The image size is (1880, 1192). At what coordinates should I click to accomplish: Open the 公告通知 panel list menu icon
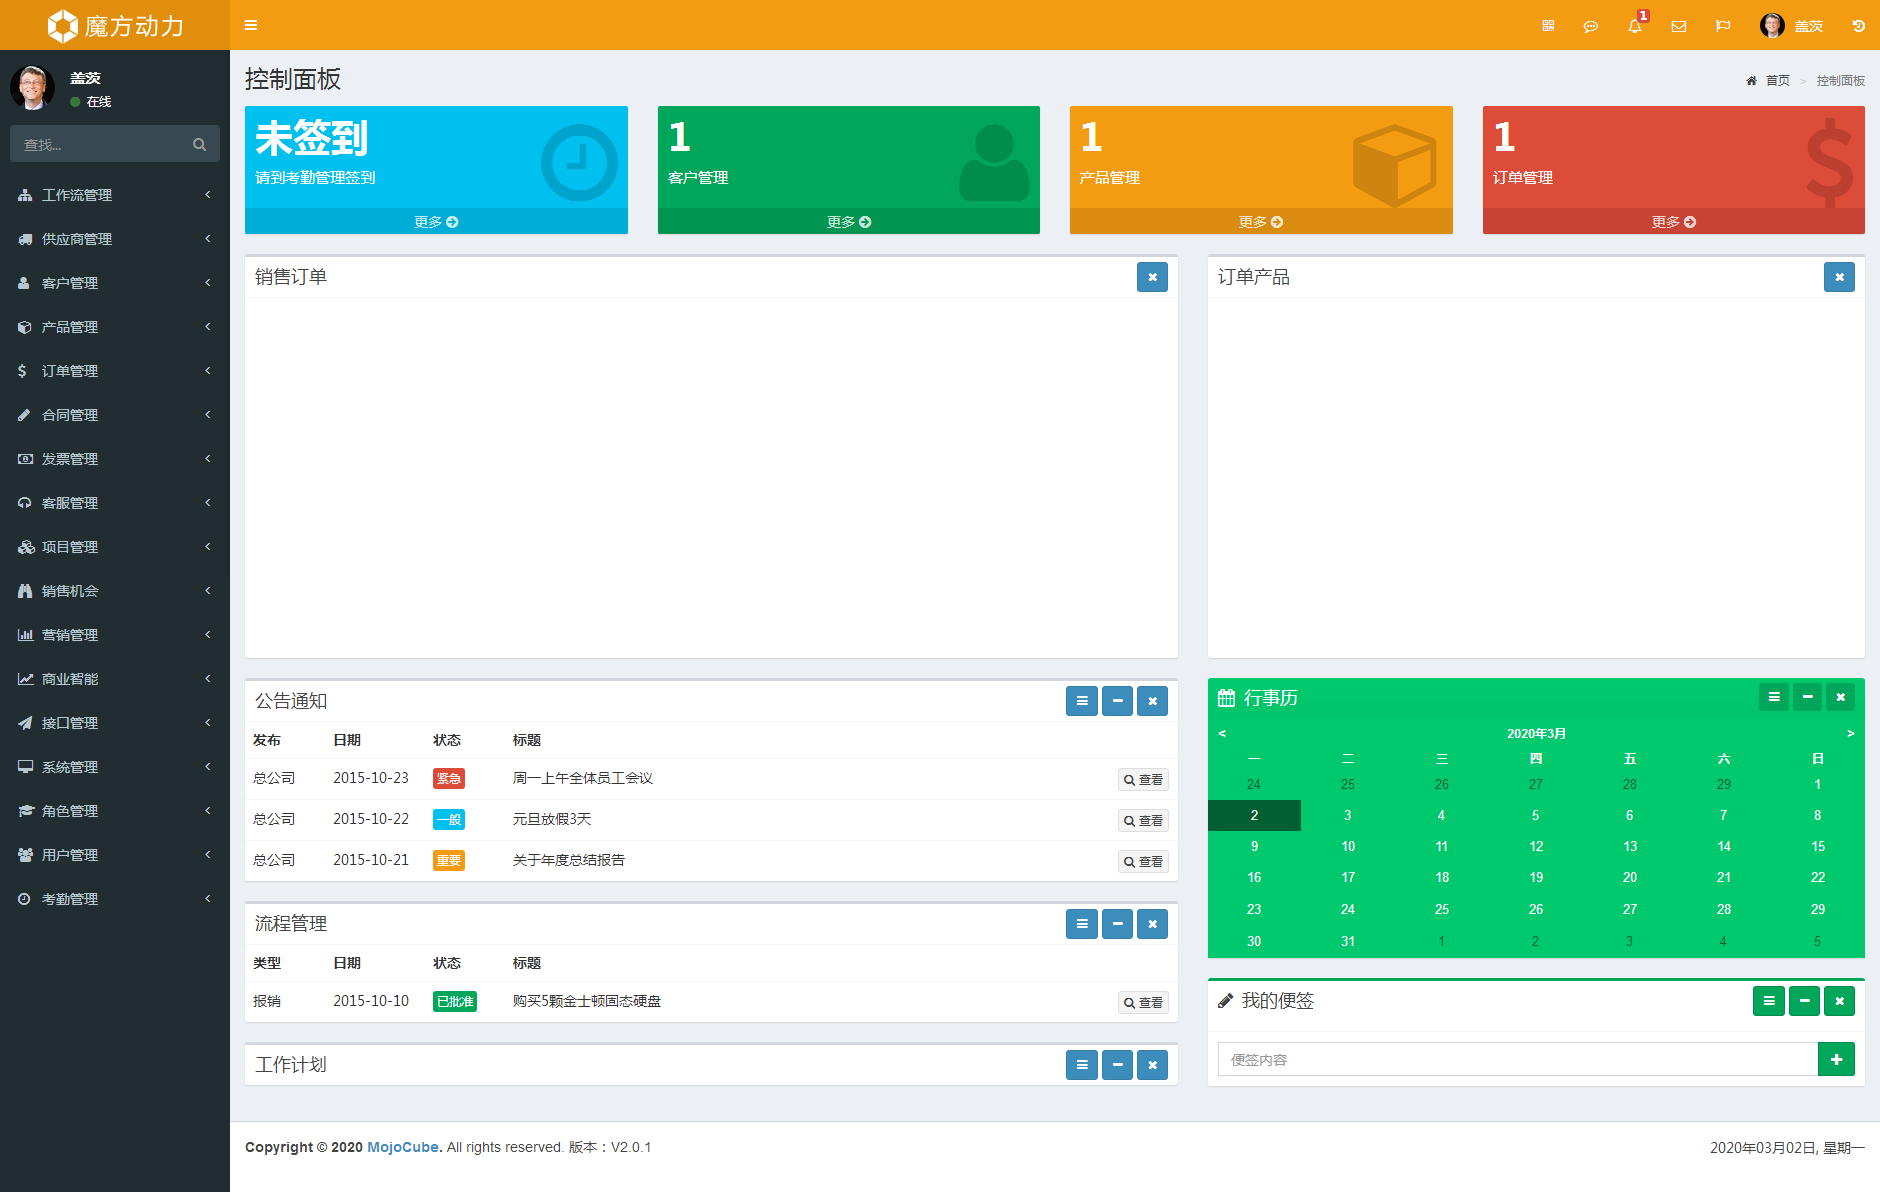click(x=1082, y=701)
